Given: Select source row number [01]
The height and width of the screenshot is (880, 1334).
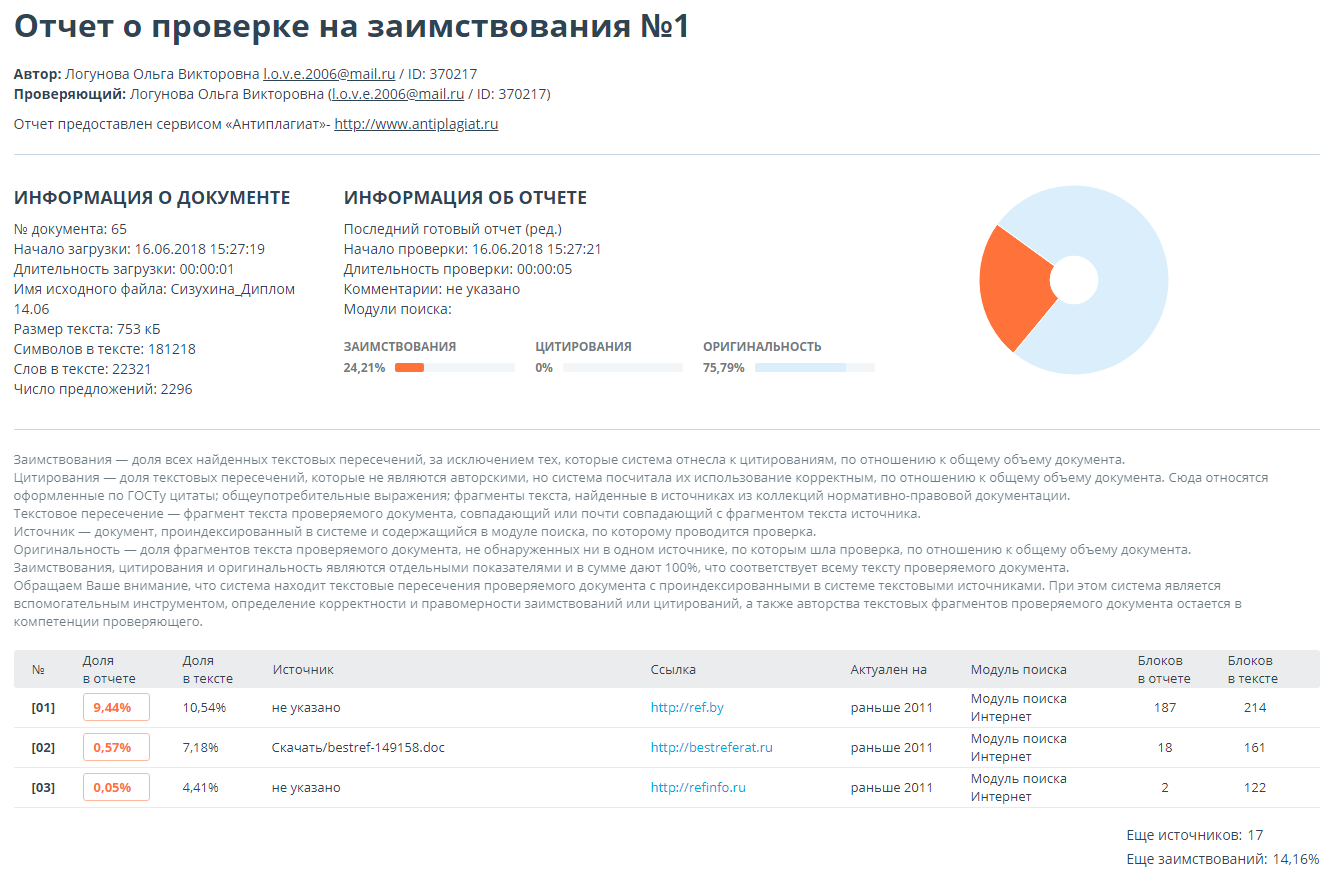Looking at the screenshot, I should [43, 708].
